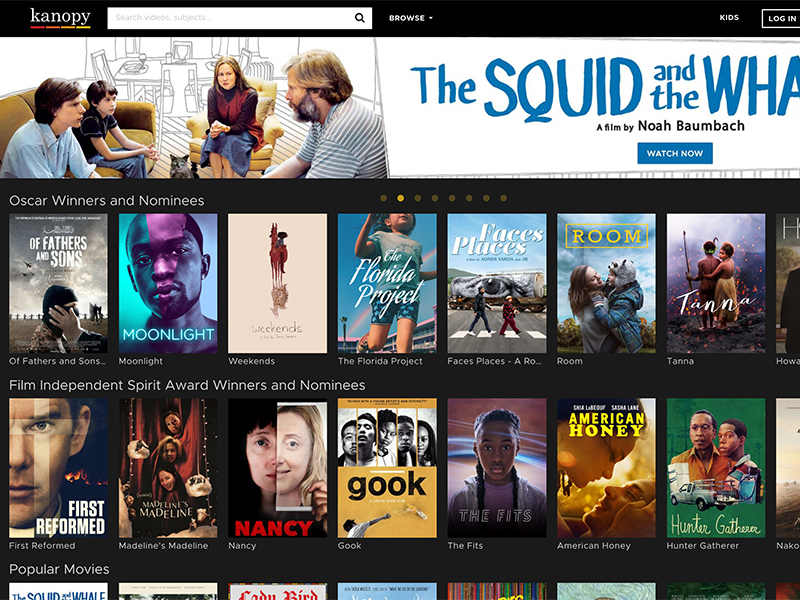The height and width of the screenshot is (600, 800).
Task: Open the First Reformed poster
Action: [58, 468]
